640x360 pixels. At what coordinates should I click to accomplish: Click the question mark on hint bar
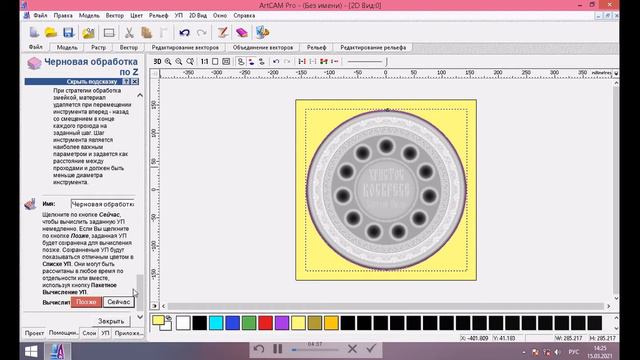click(127, 82)
